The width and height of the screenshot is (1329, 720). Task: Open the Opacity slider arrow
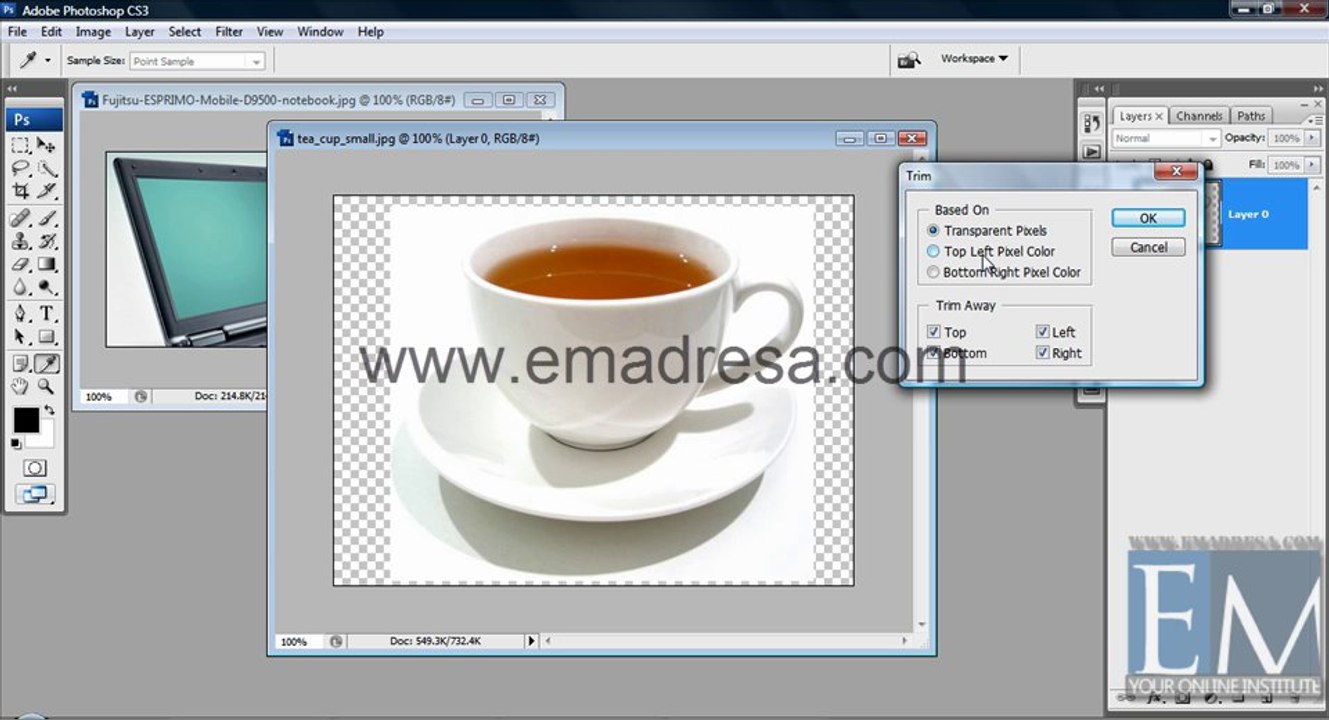(x=1314, y=139)
